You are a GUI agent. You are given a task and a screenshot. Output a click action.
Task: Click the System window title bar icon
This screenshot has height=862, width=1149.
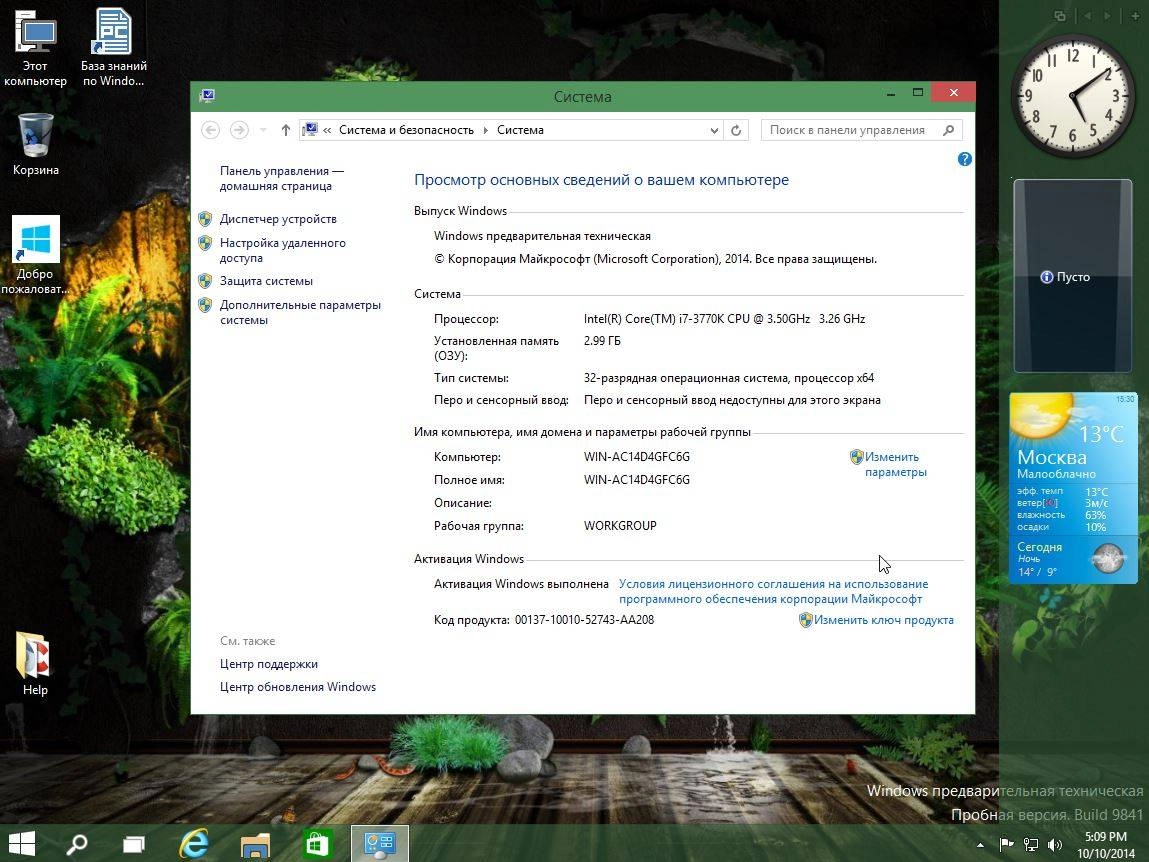click(207, 96)
